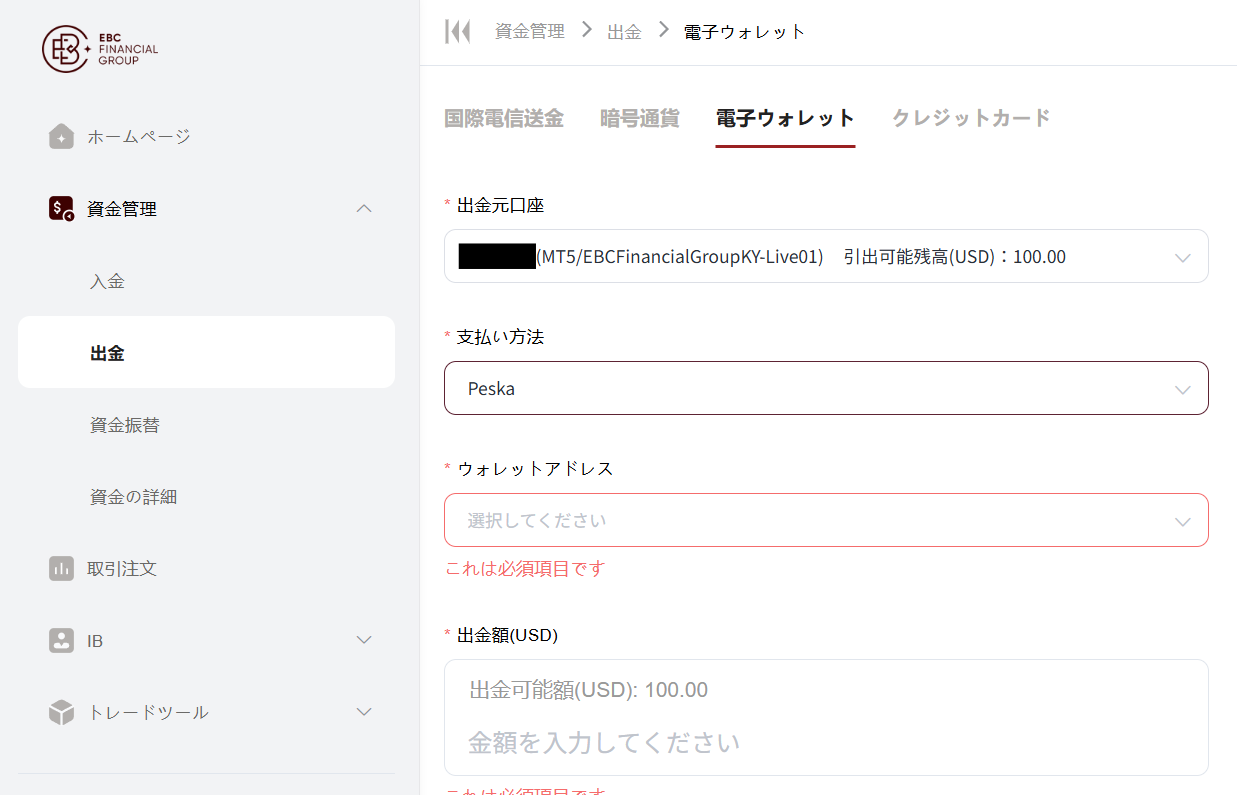The height and width of the screenshot is (795, 1237).
Task: Expand the トレードツール menu chevron
Action: [x=364, y=712]
